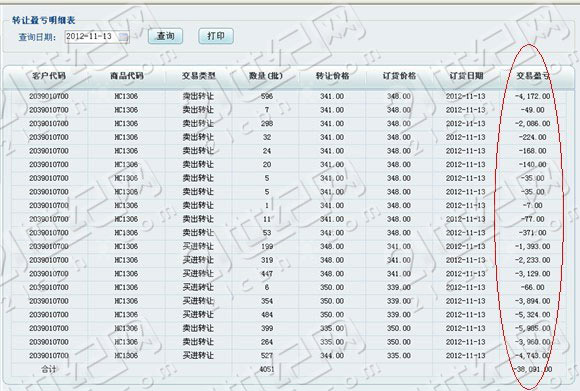
Task: Select the profit/loss cell -1,393.00
Action: tap(533, 246)
